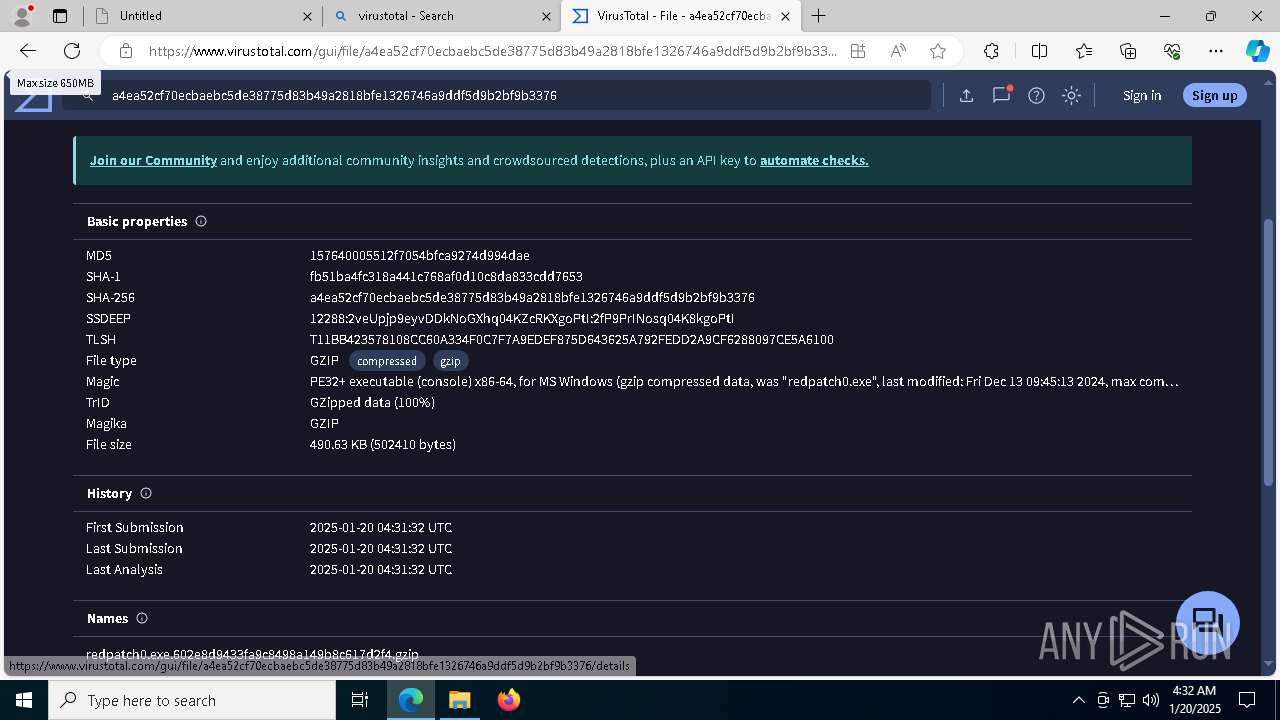Click the Last Analysis timestamp
Viewport: 1280px width, 720px height.
[381, 570]
